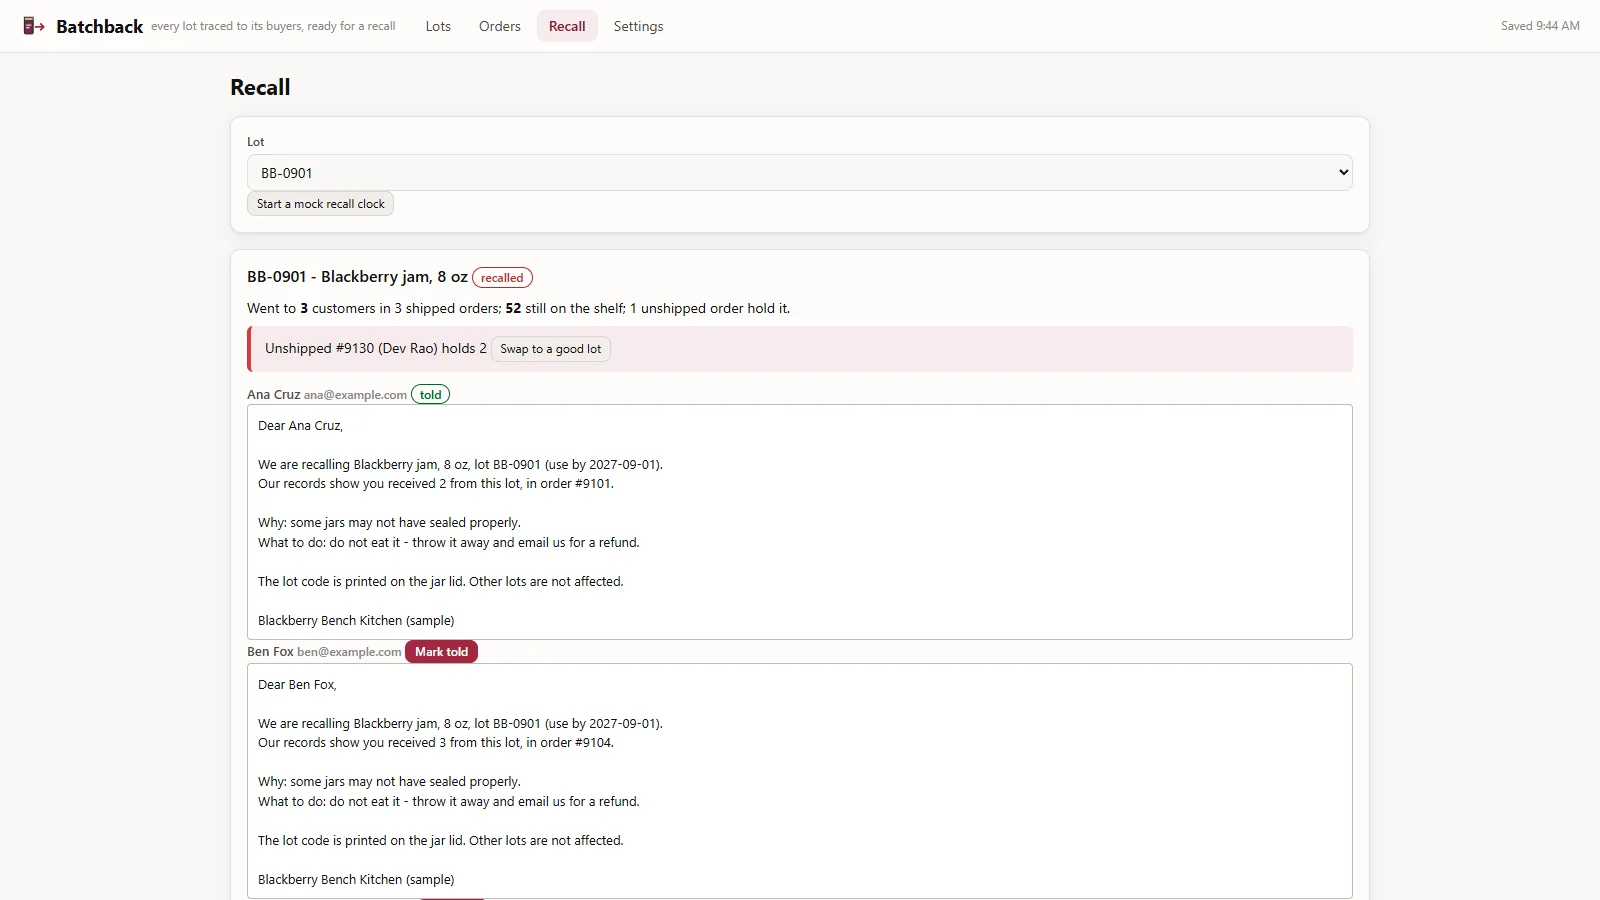Click the Ana Cruz customer name
Image resolution: width=1600 pixels, height=900 pixels.
pyautogui.click(x=273, y=395)
